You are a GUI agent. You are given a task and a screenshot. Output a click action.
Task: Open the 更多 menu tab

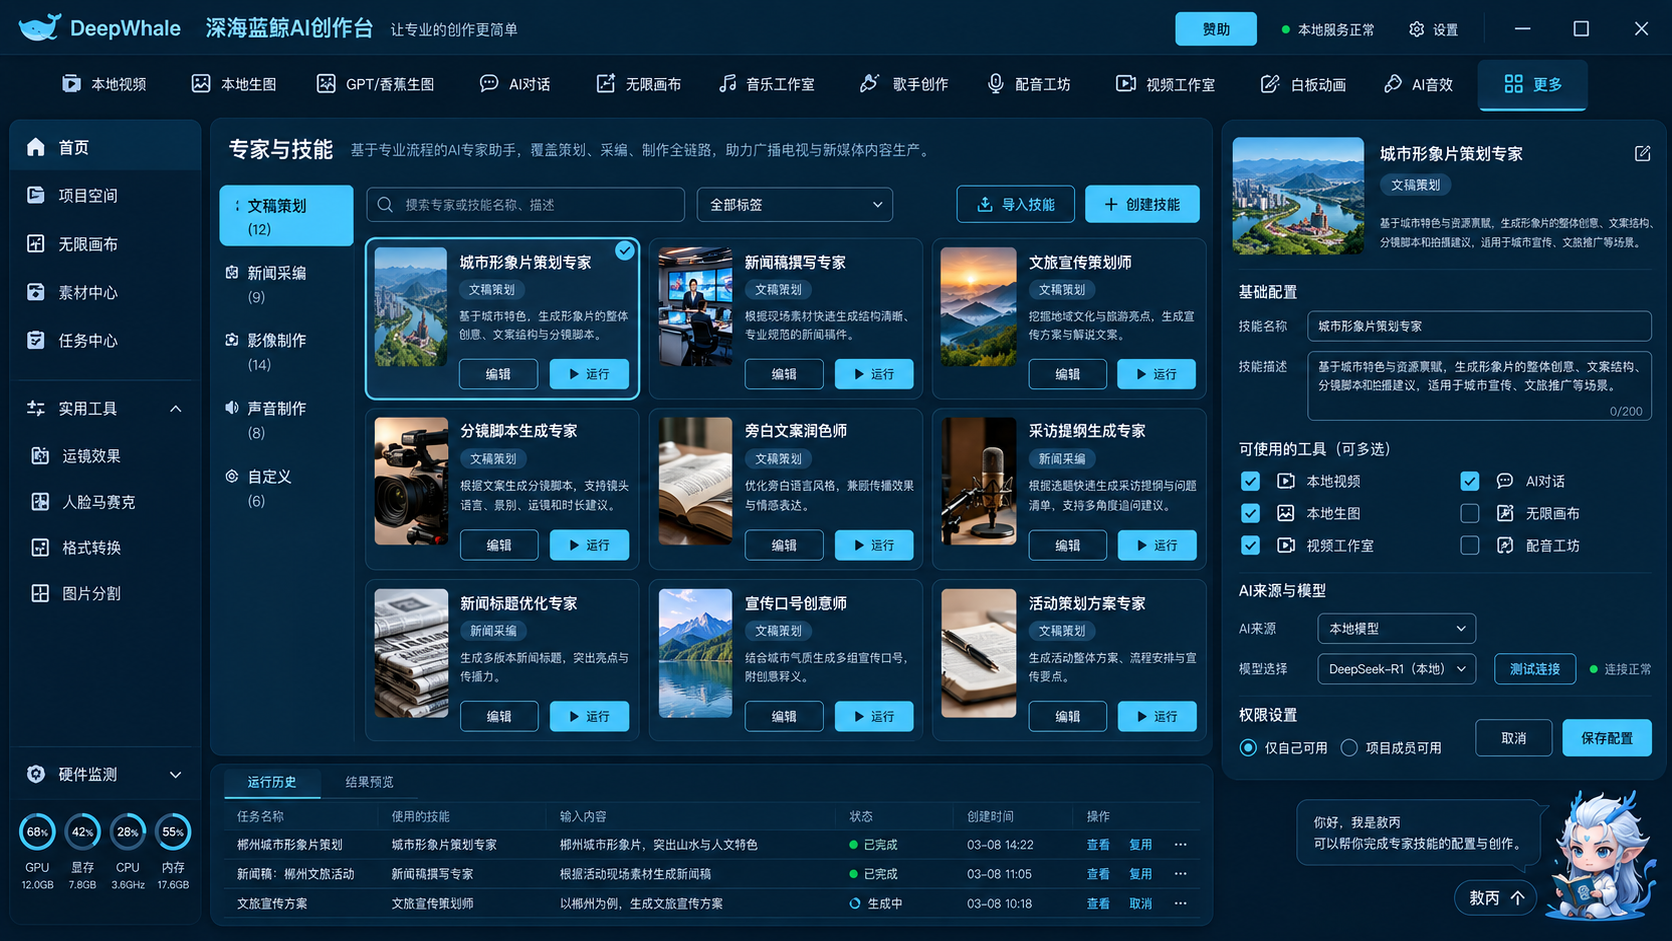click(1533, 85)
